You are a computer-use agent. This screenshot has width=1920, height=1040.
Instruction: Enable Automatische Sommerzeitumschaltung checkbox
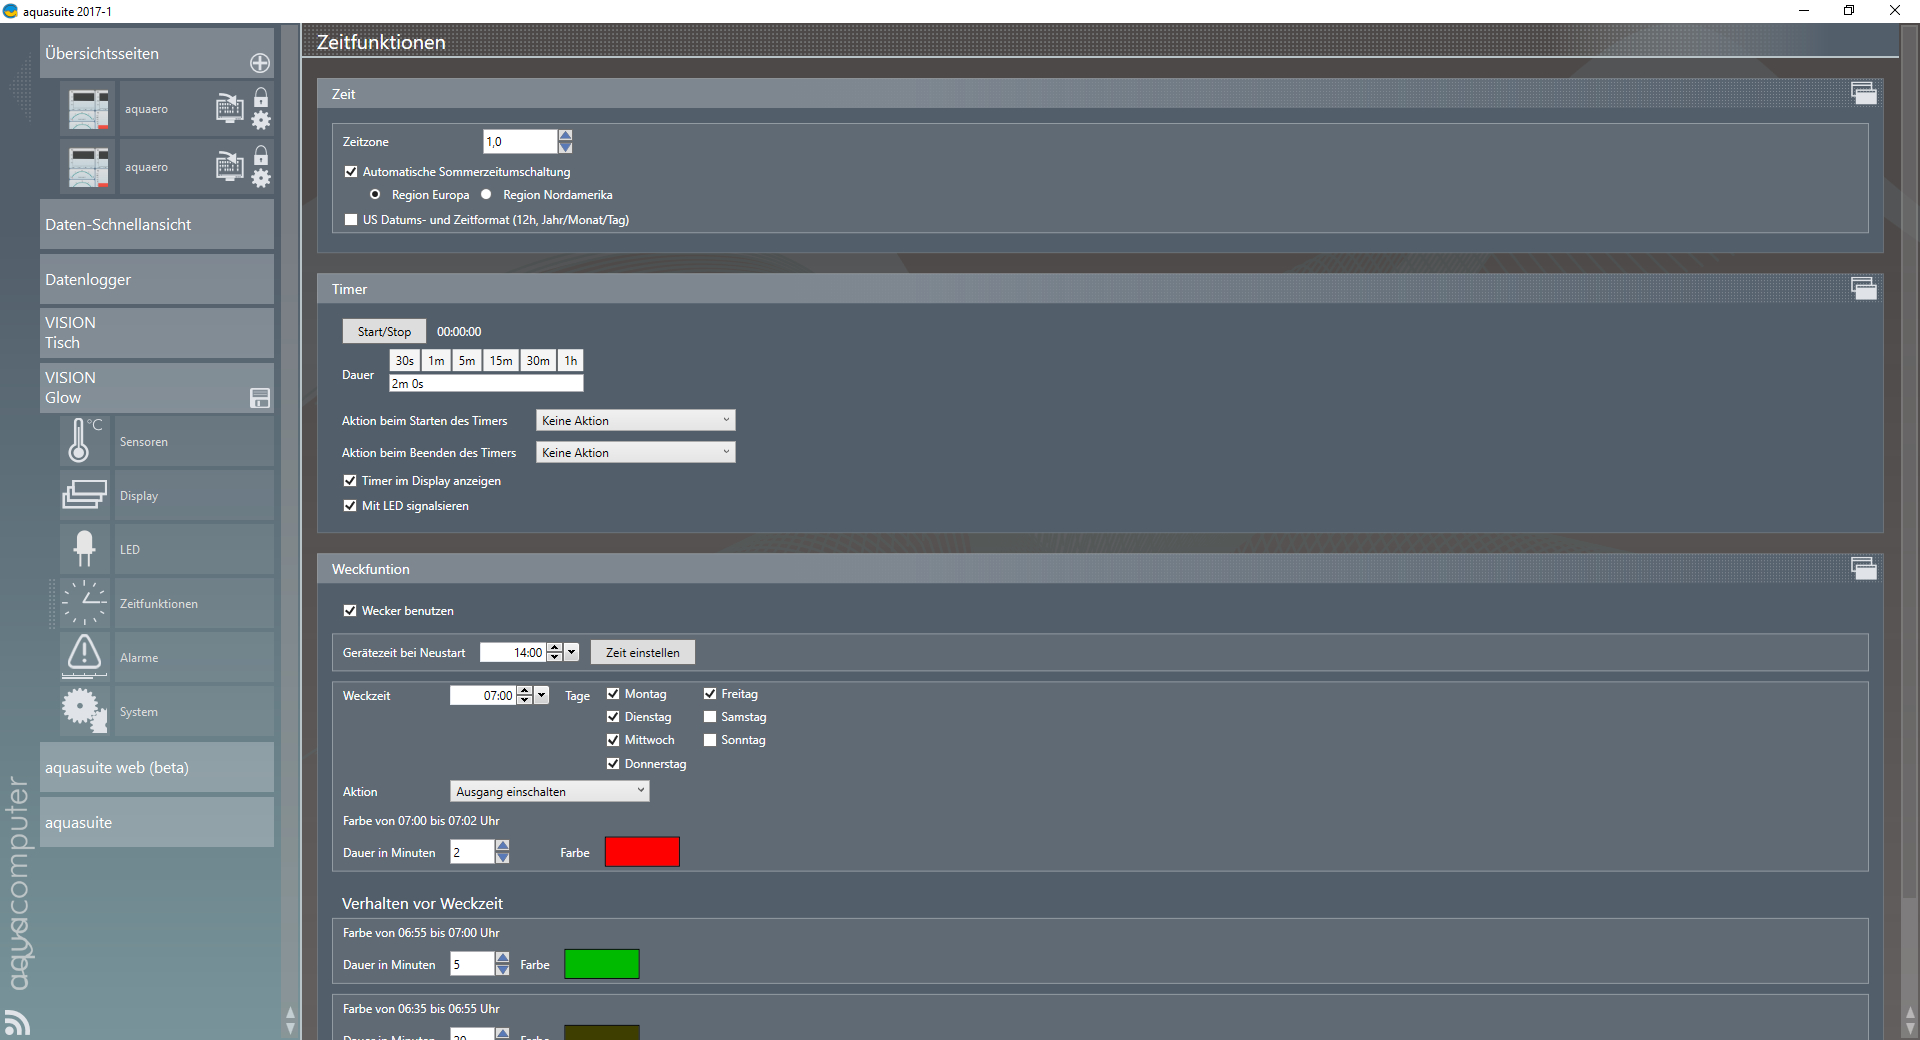pyautogui.click(x=351, y=172)
